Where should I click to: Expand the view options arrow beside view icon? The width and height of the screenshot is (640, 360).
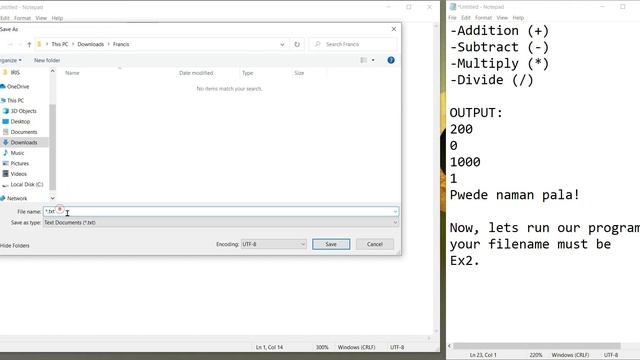[x=373, y=60]
